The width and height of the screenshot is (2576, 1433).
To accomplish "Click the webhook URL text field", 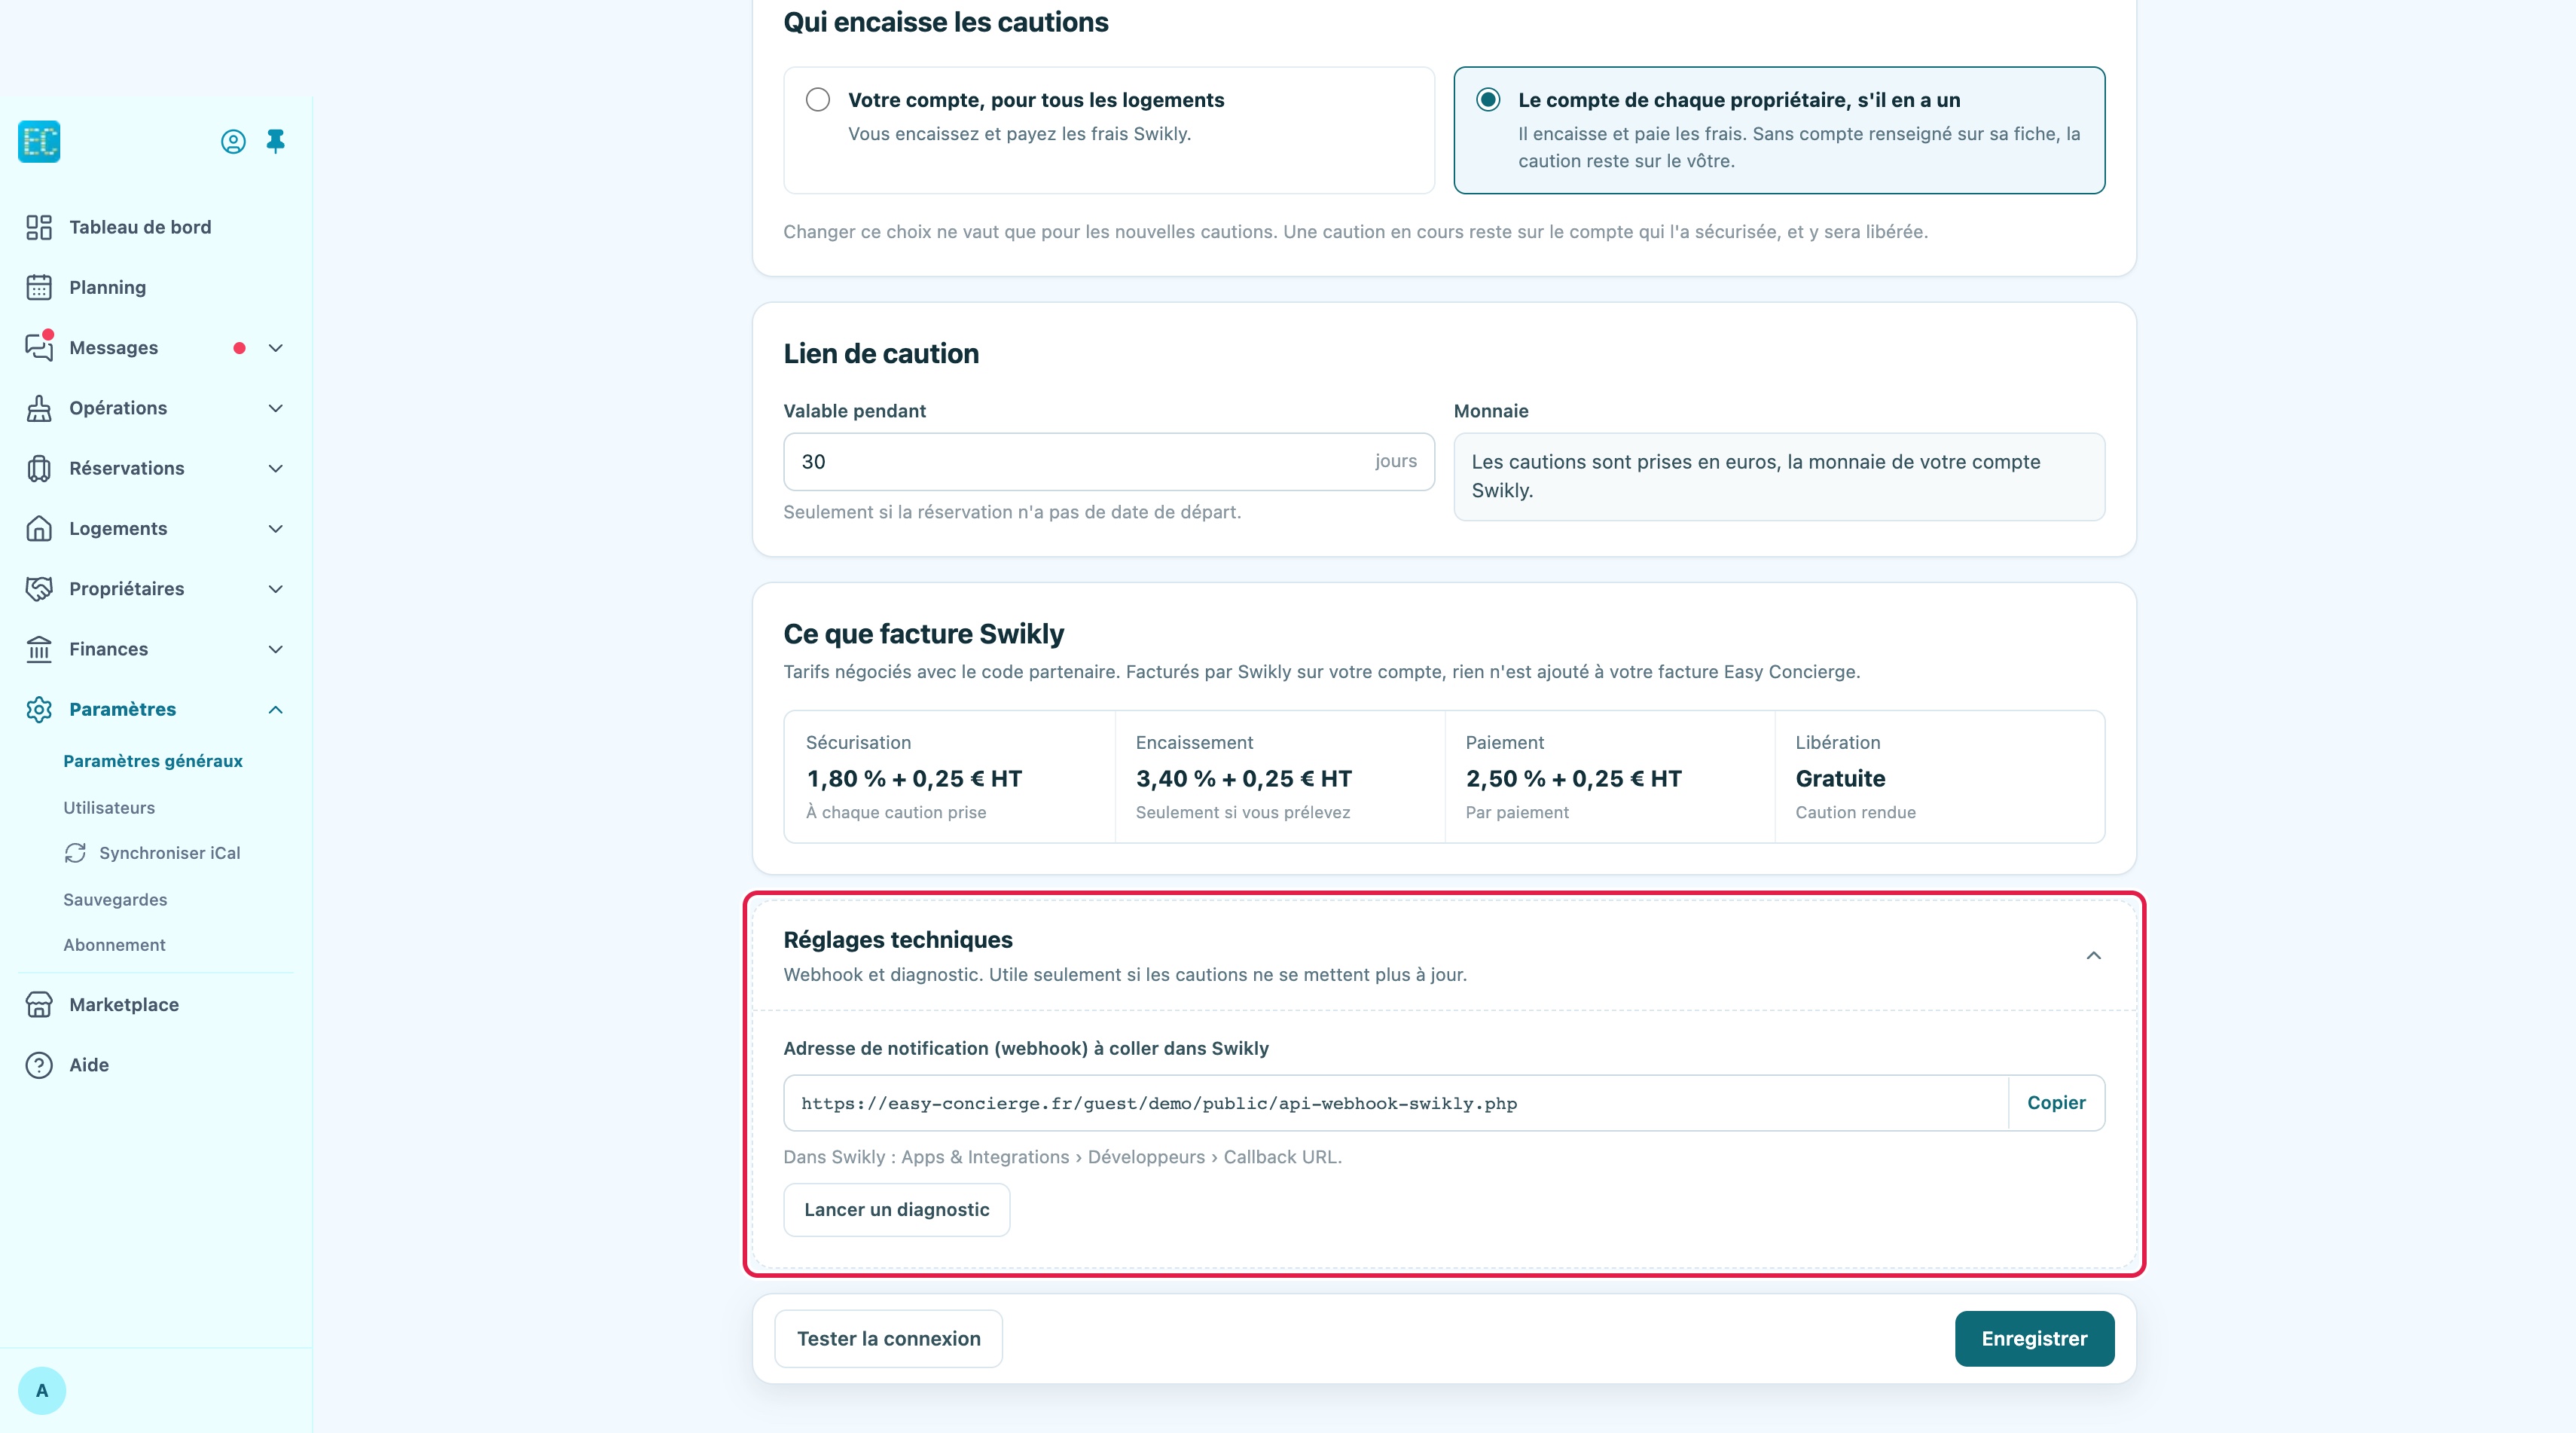I will [x=1396, y=1103].
